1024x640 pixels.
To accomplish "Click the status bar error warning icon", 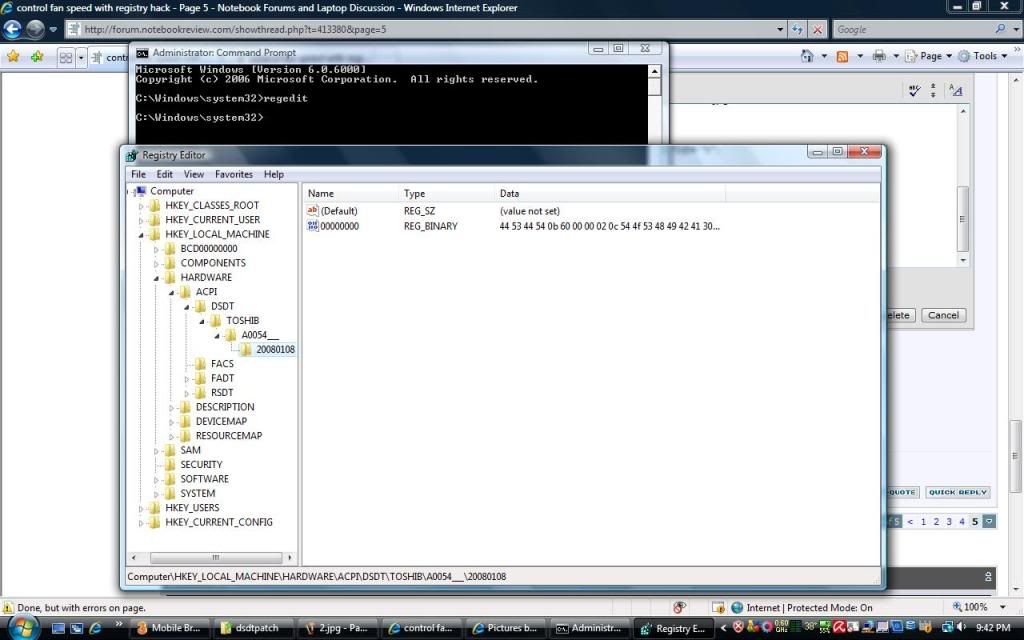I will tap(8, 607).
